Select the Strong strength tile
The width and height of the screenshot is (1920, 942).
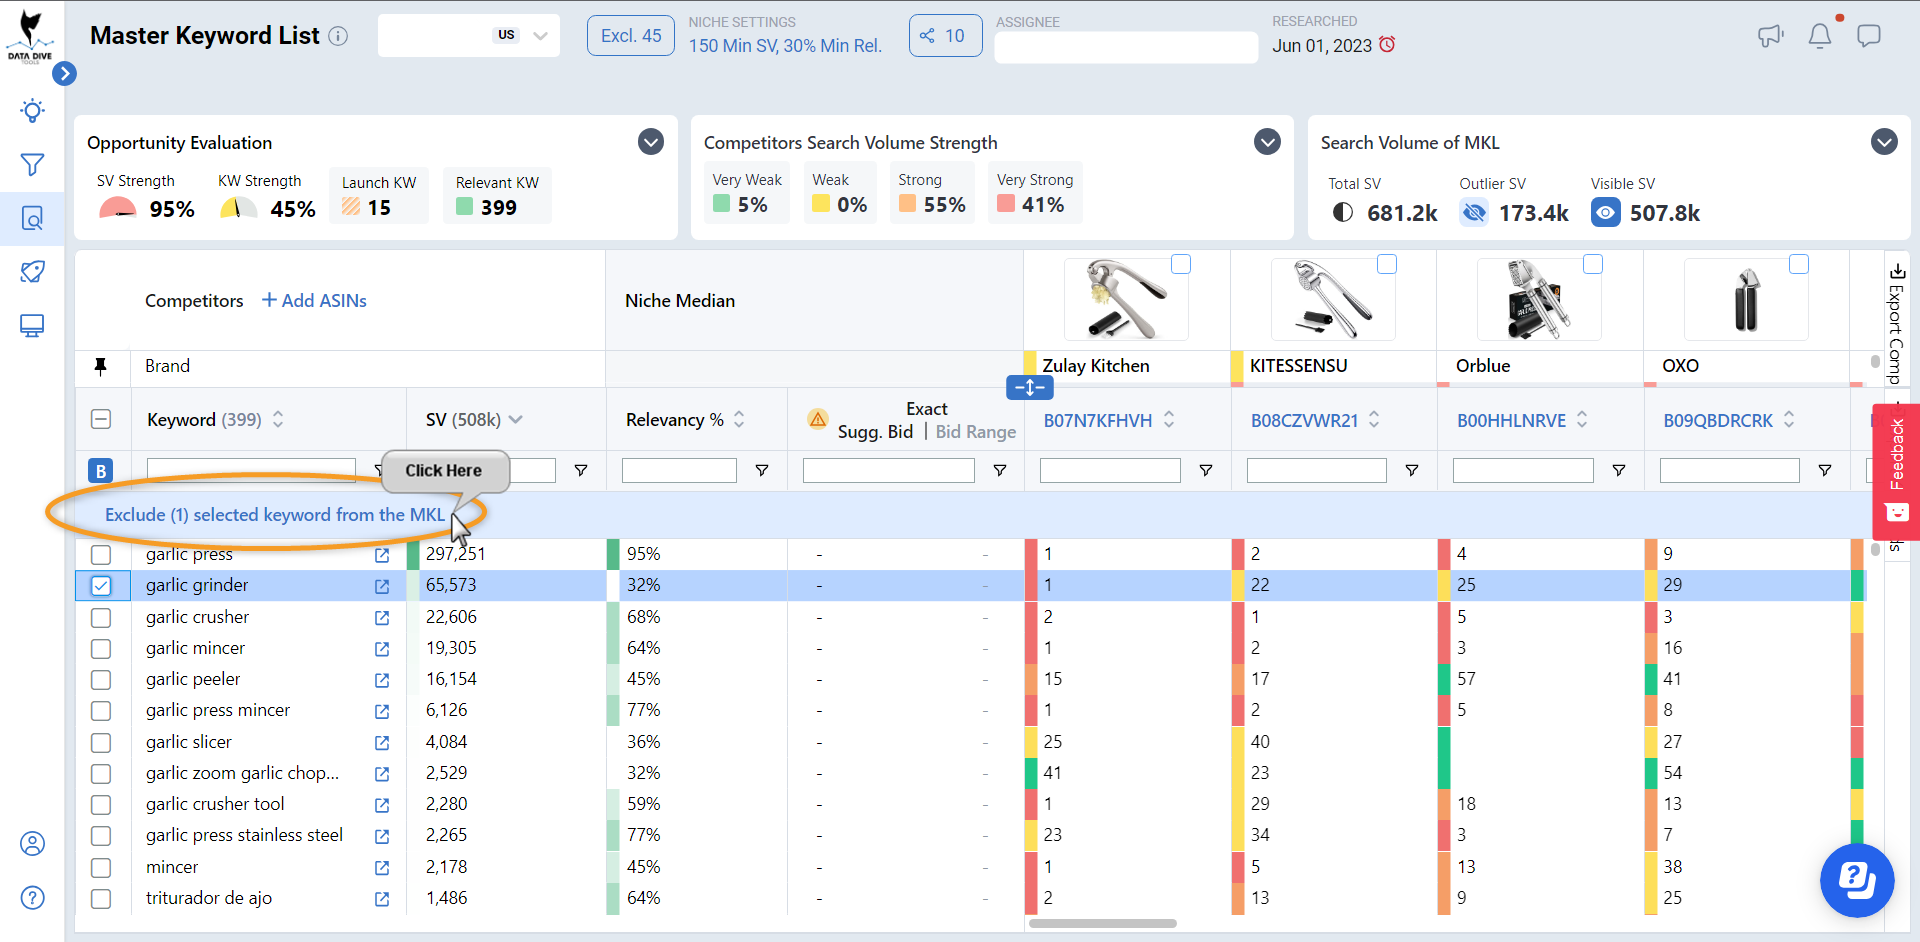[932, 192]
